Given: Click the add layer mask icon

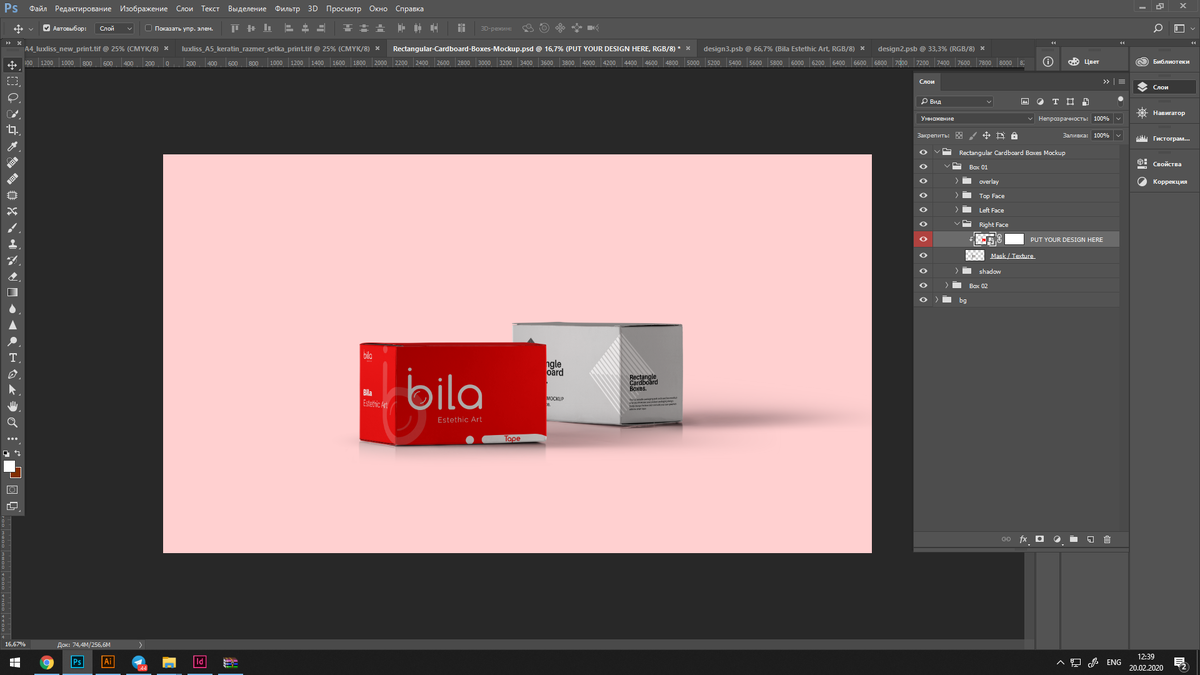Looking at the screenshot, I should coord(1040,540).
